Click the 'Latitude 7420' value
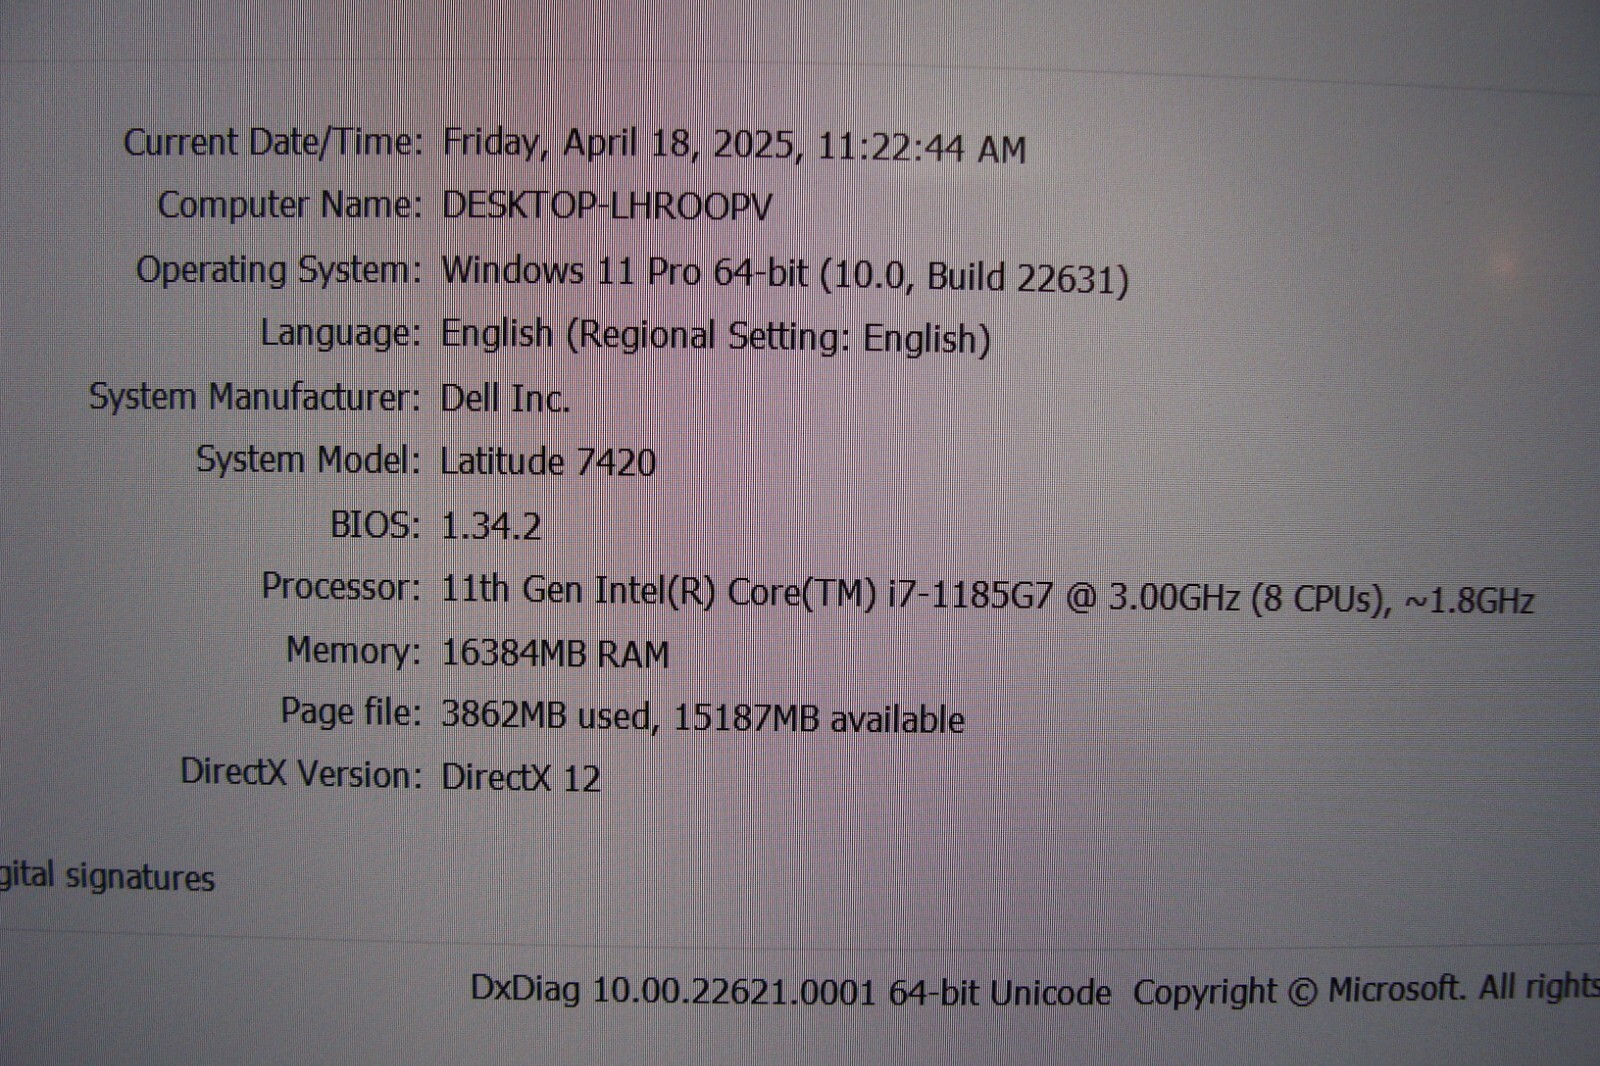The width and height of the screenshot is (1600, 1066). (548, 462)
